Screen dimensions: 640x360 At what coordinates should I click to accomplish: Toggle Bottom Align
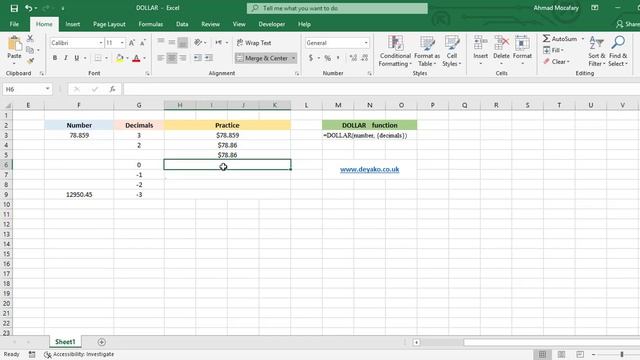coord(183,42)
